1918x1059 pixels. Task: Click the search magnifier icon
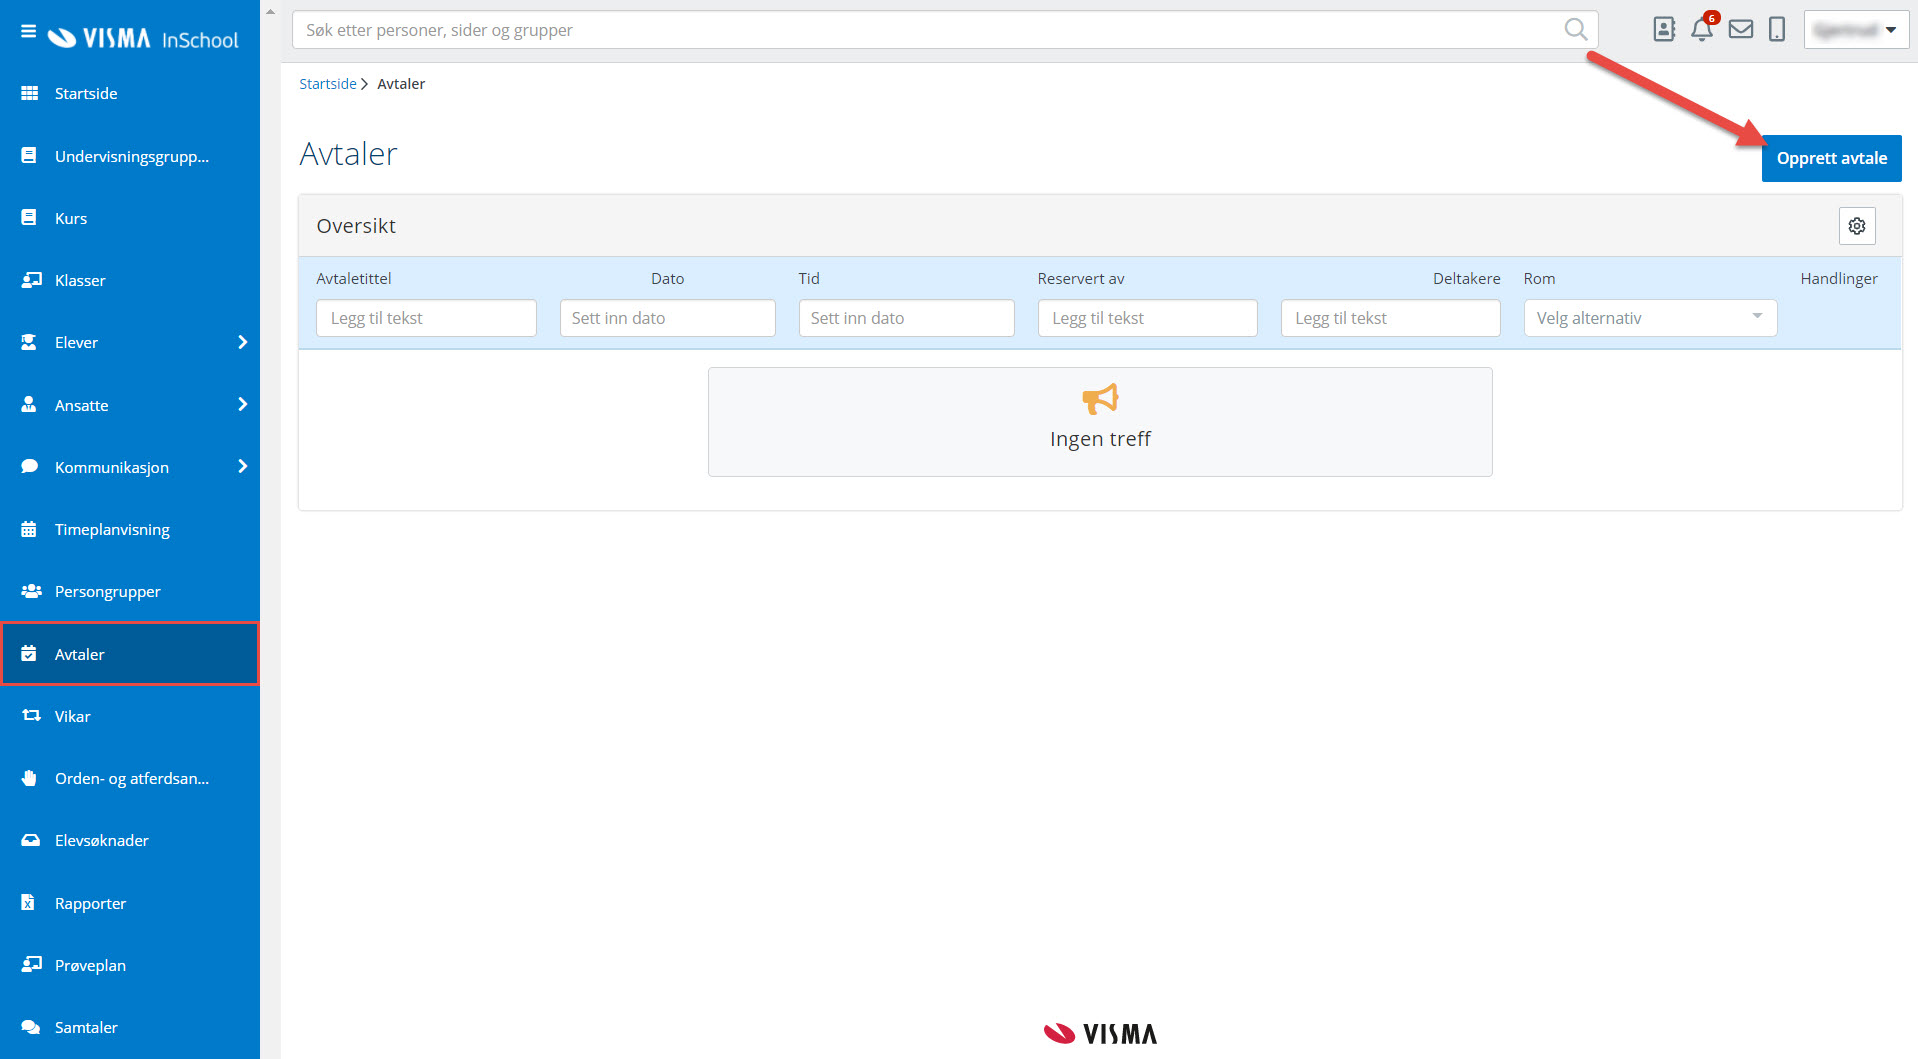coord(1575,30)
